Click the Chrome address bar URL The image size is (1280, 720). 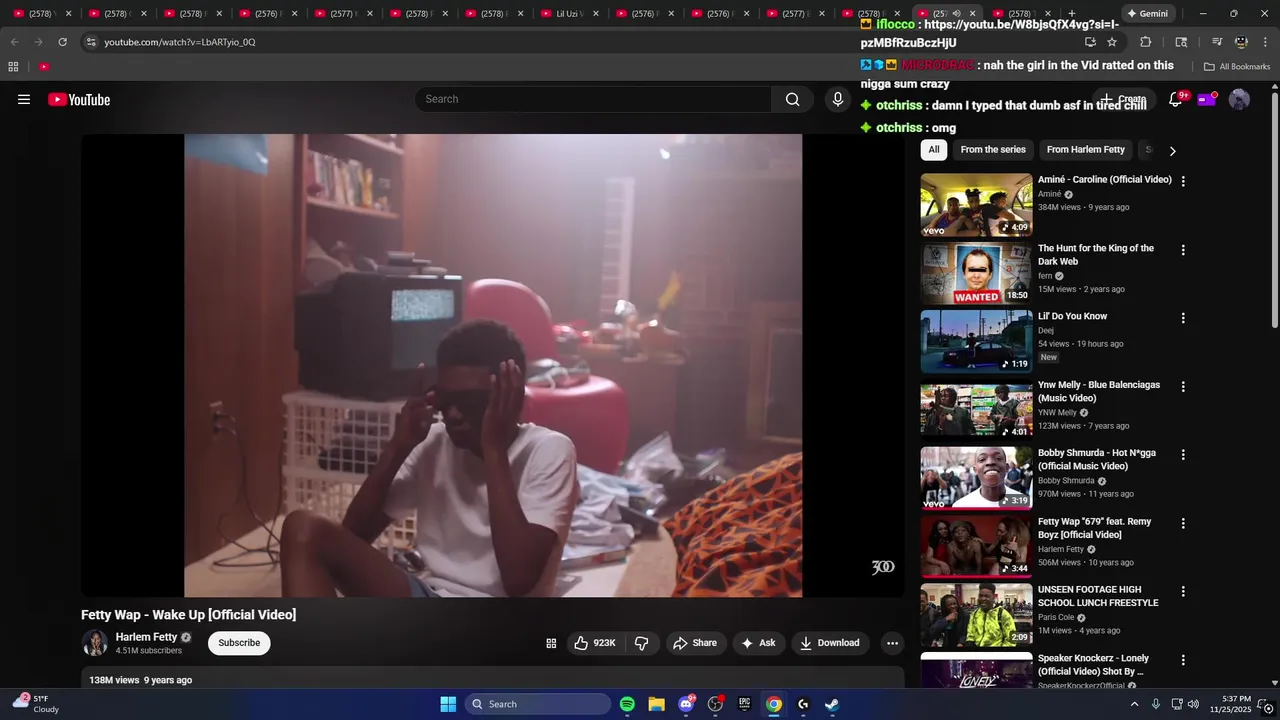(180, 42)
